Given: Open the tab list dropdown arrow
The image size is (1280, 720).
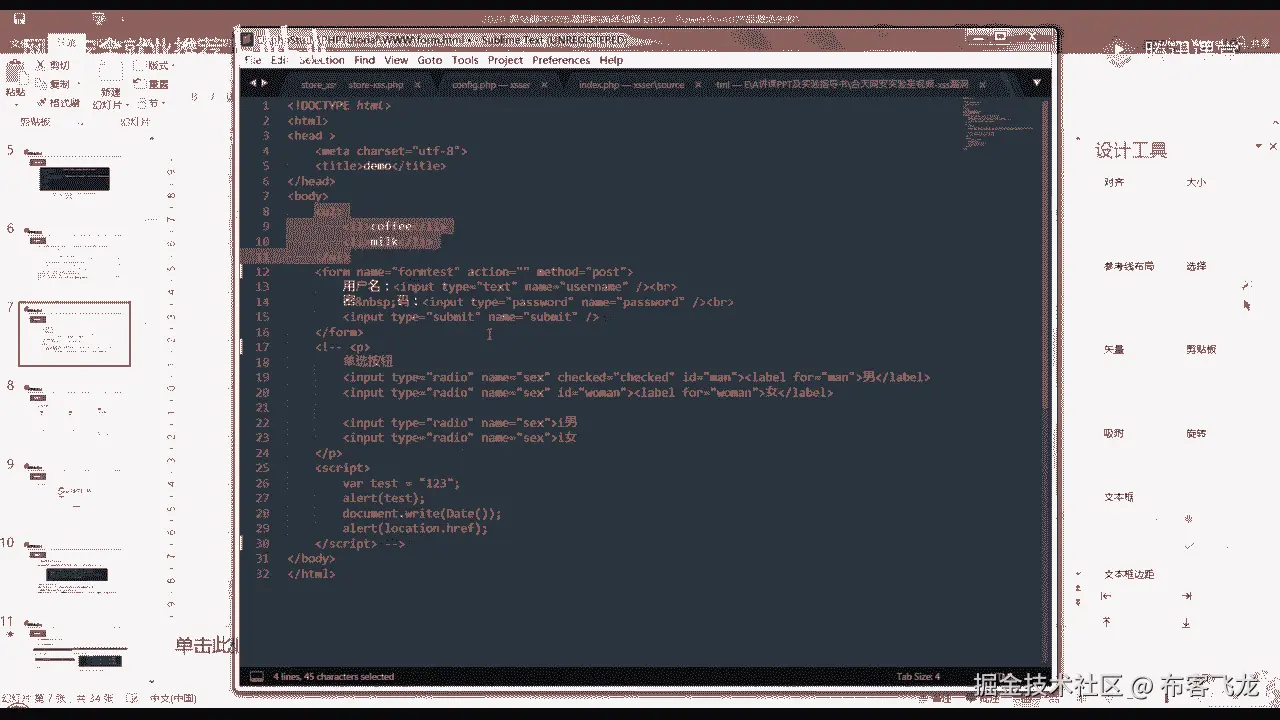Looking at the screenshot, I should (1037, 83).
